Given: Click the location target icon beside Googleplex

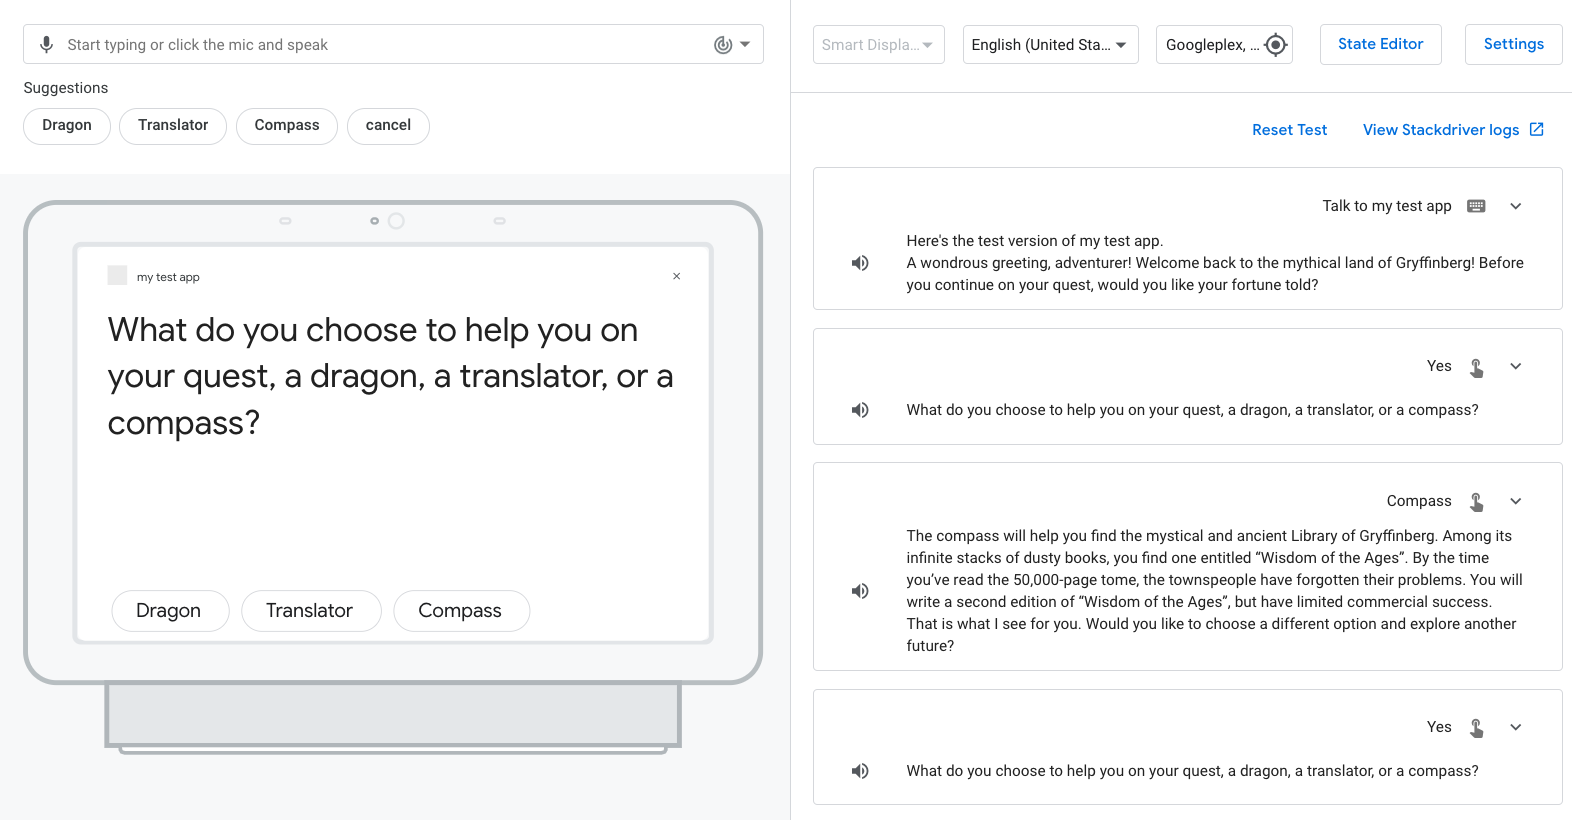Looking at the screenshot, I should (1275, 45).
